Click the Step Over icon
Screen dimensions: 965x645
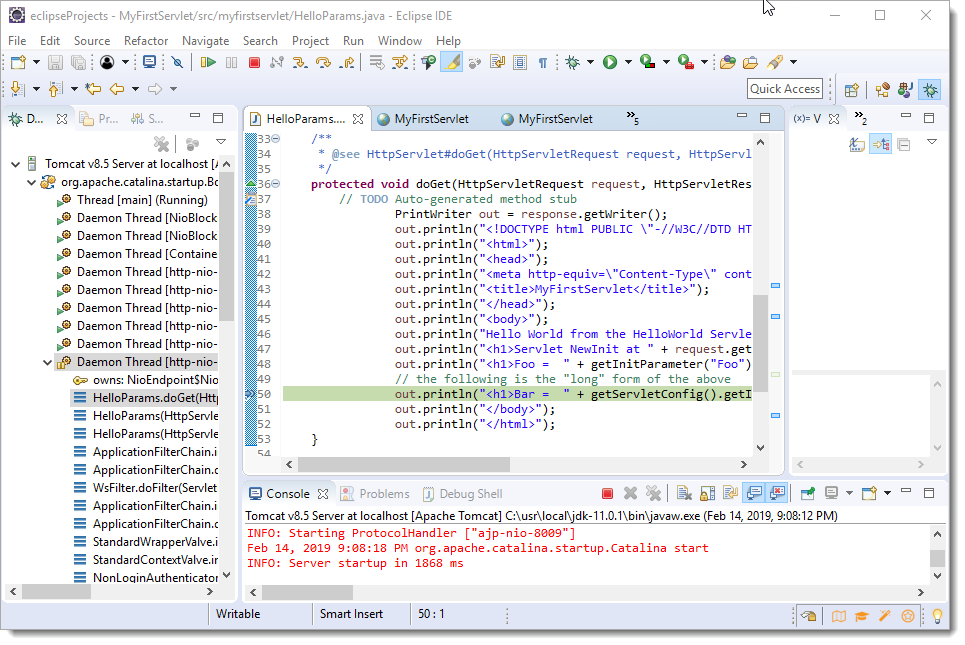click(x=323, y=62)
